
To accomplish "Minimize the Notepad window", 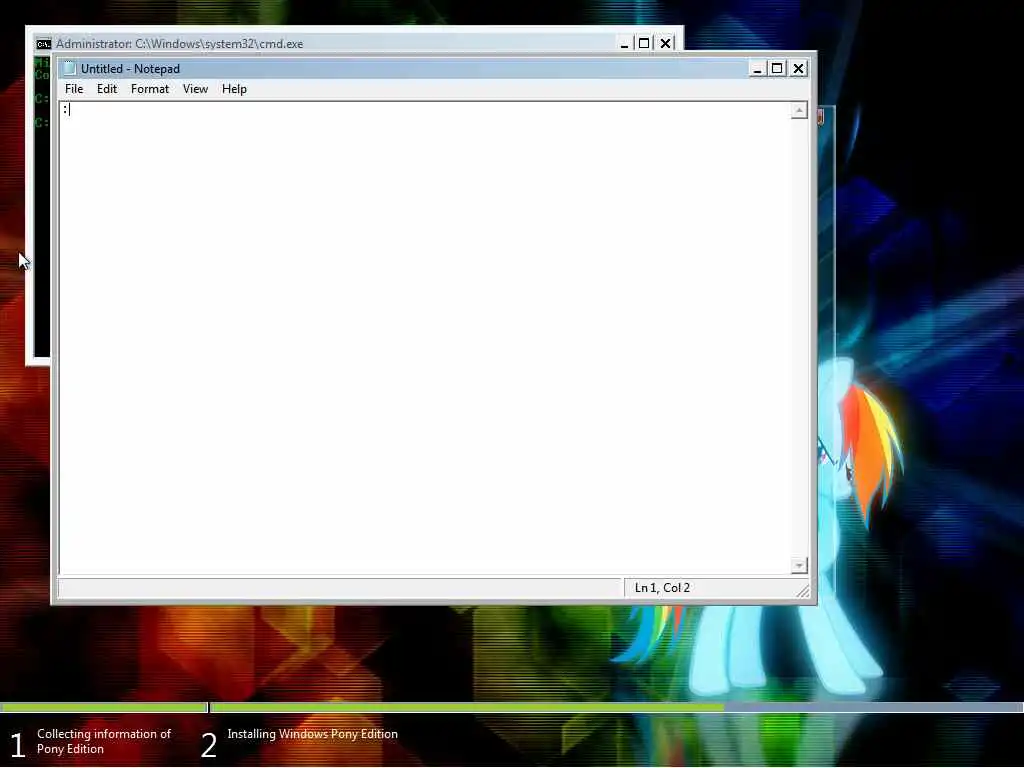I will click(758, 69).
